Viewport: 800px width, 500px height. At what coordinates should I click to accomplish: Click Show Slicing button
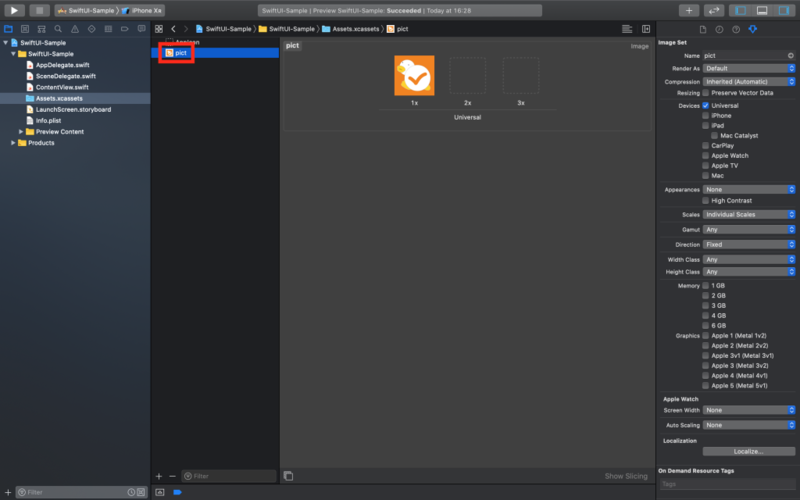(626, 476)
